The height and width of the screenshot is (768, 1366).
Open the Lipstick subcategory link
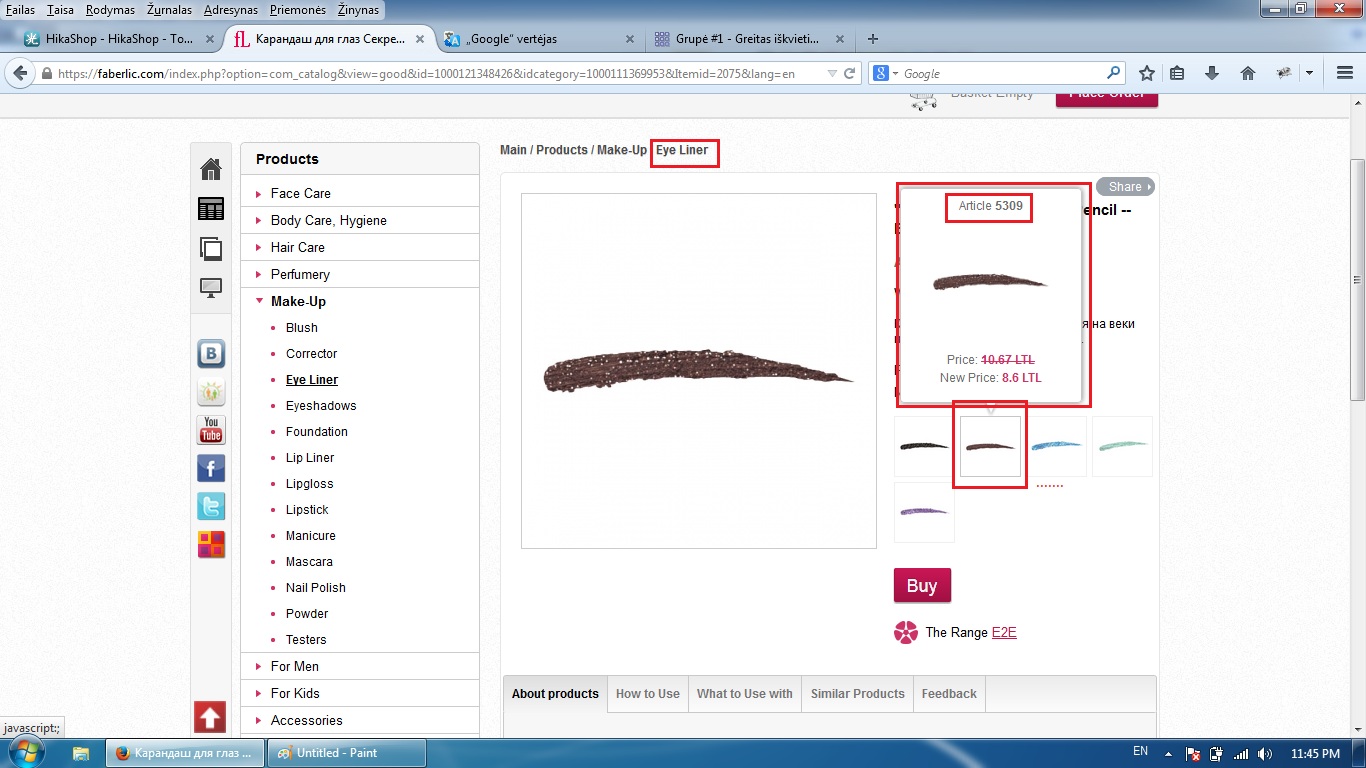(307, 510)
